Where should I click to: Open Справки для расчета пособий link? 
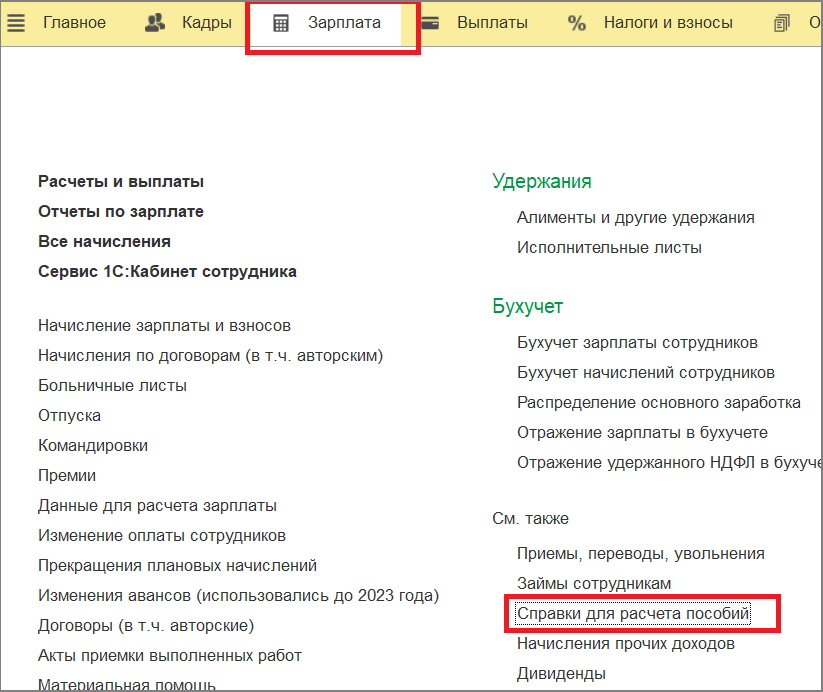[x=632, y=612]
